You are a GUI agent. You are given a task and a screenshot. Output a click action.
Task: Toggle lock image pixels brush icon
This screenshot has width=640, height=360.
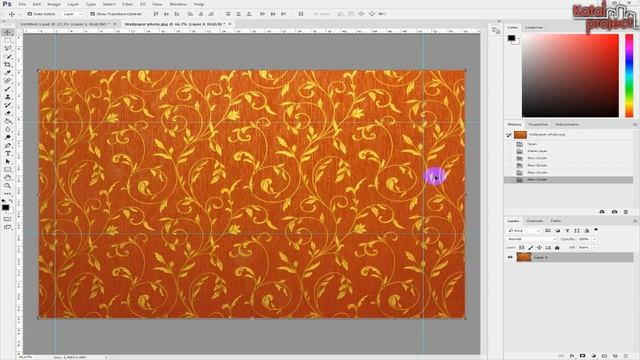pyautogui.click(x=530, y=248)
